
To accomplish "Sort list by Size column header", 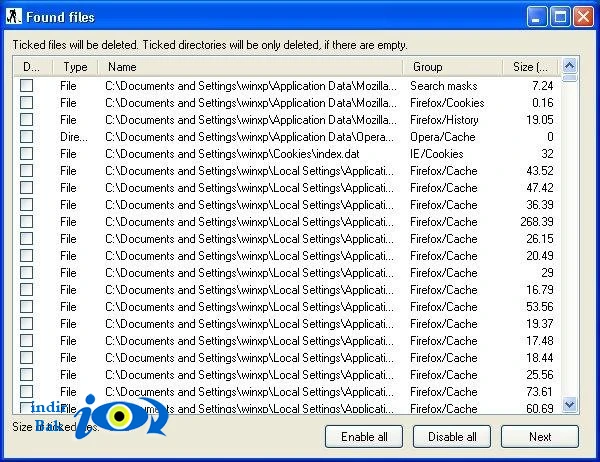I will (530, 67).
